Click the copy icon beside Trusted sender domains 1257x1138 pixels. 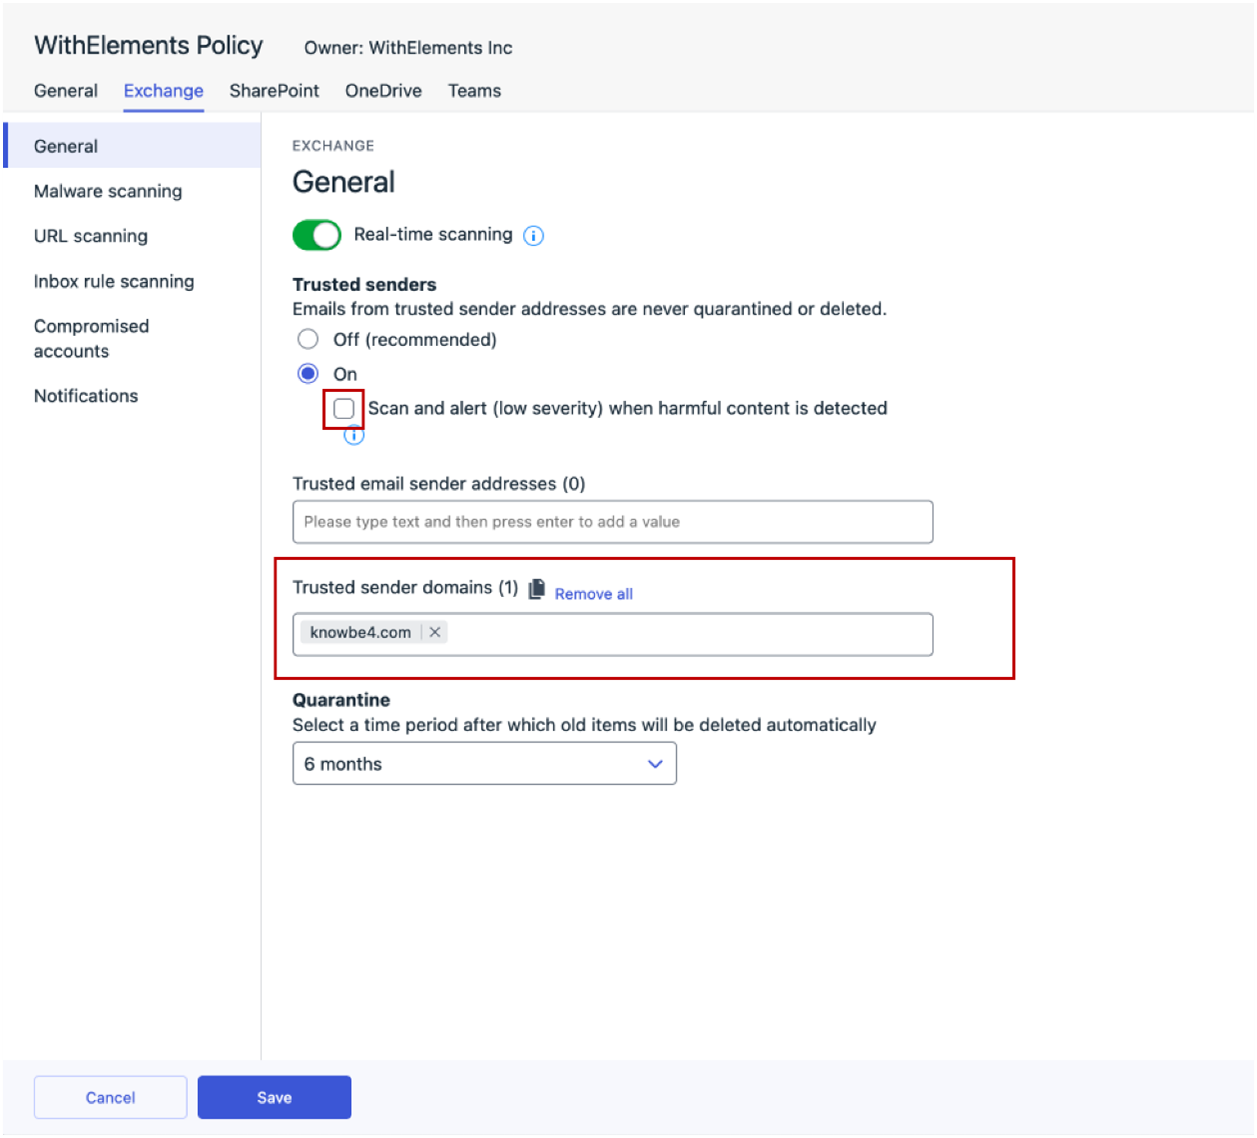(537, 589)
